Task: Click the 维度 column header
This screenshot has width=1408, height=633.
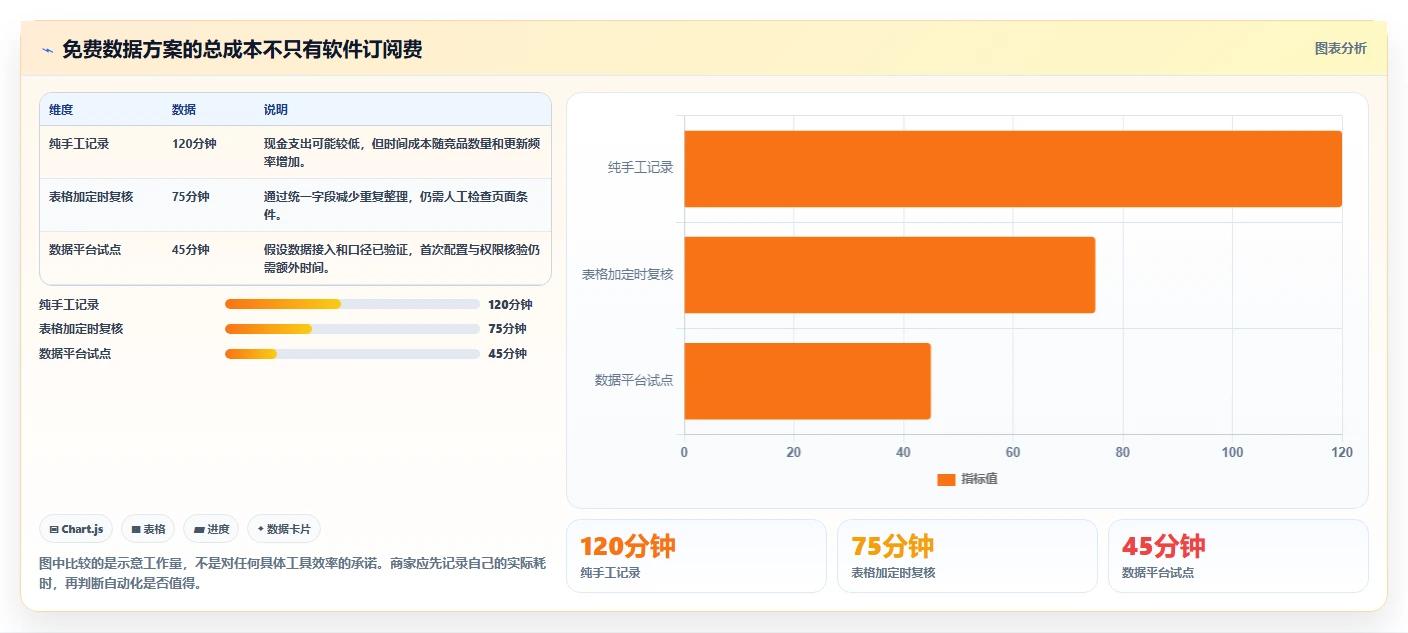Action: coord(61,110)
